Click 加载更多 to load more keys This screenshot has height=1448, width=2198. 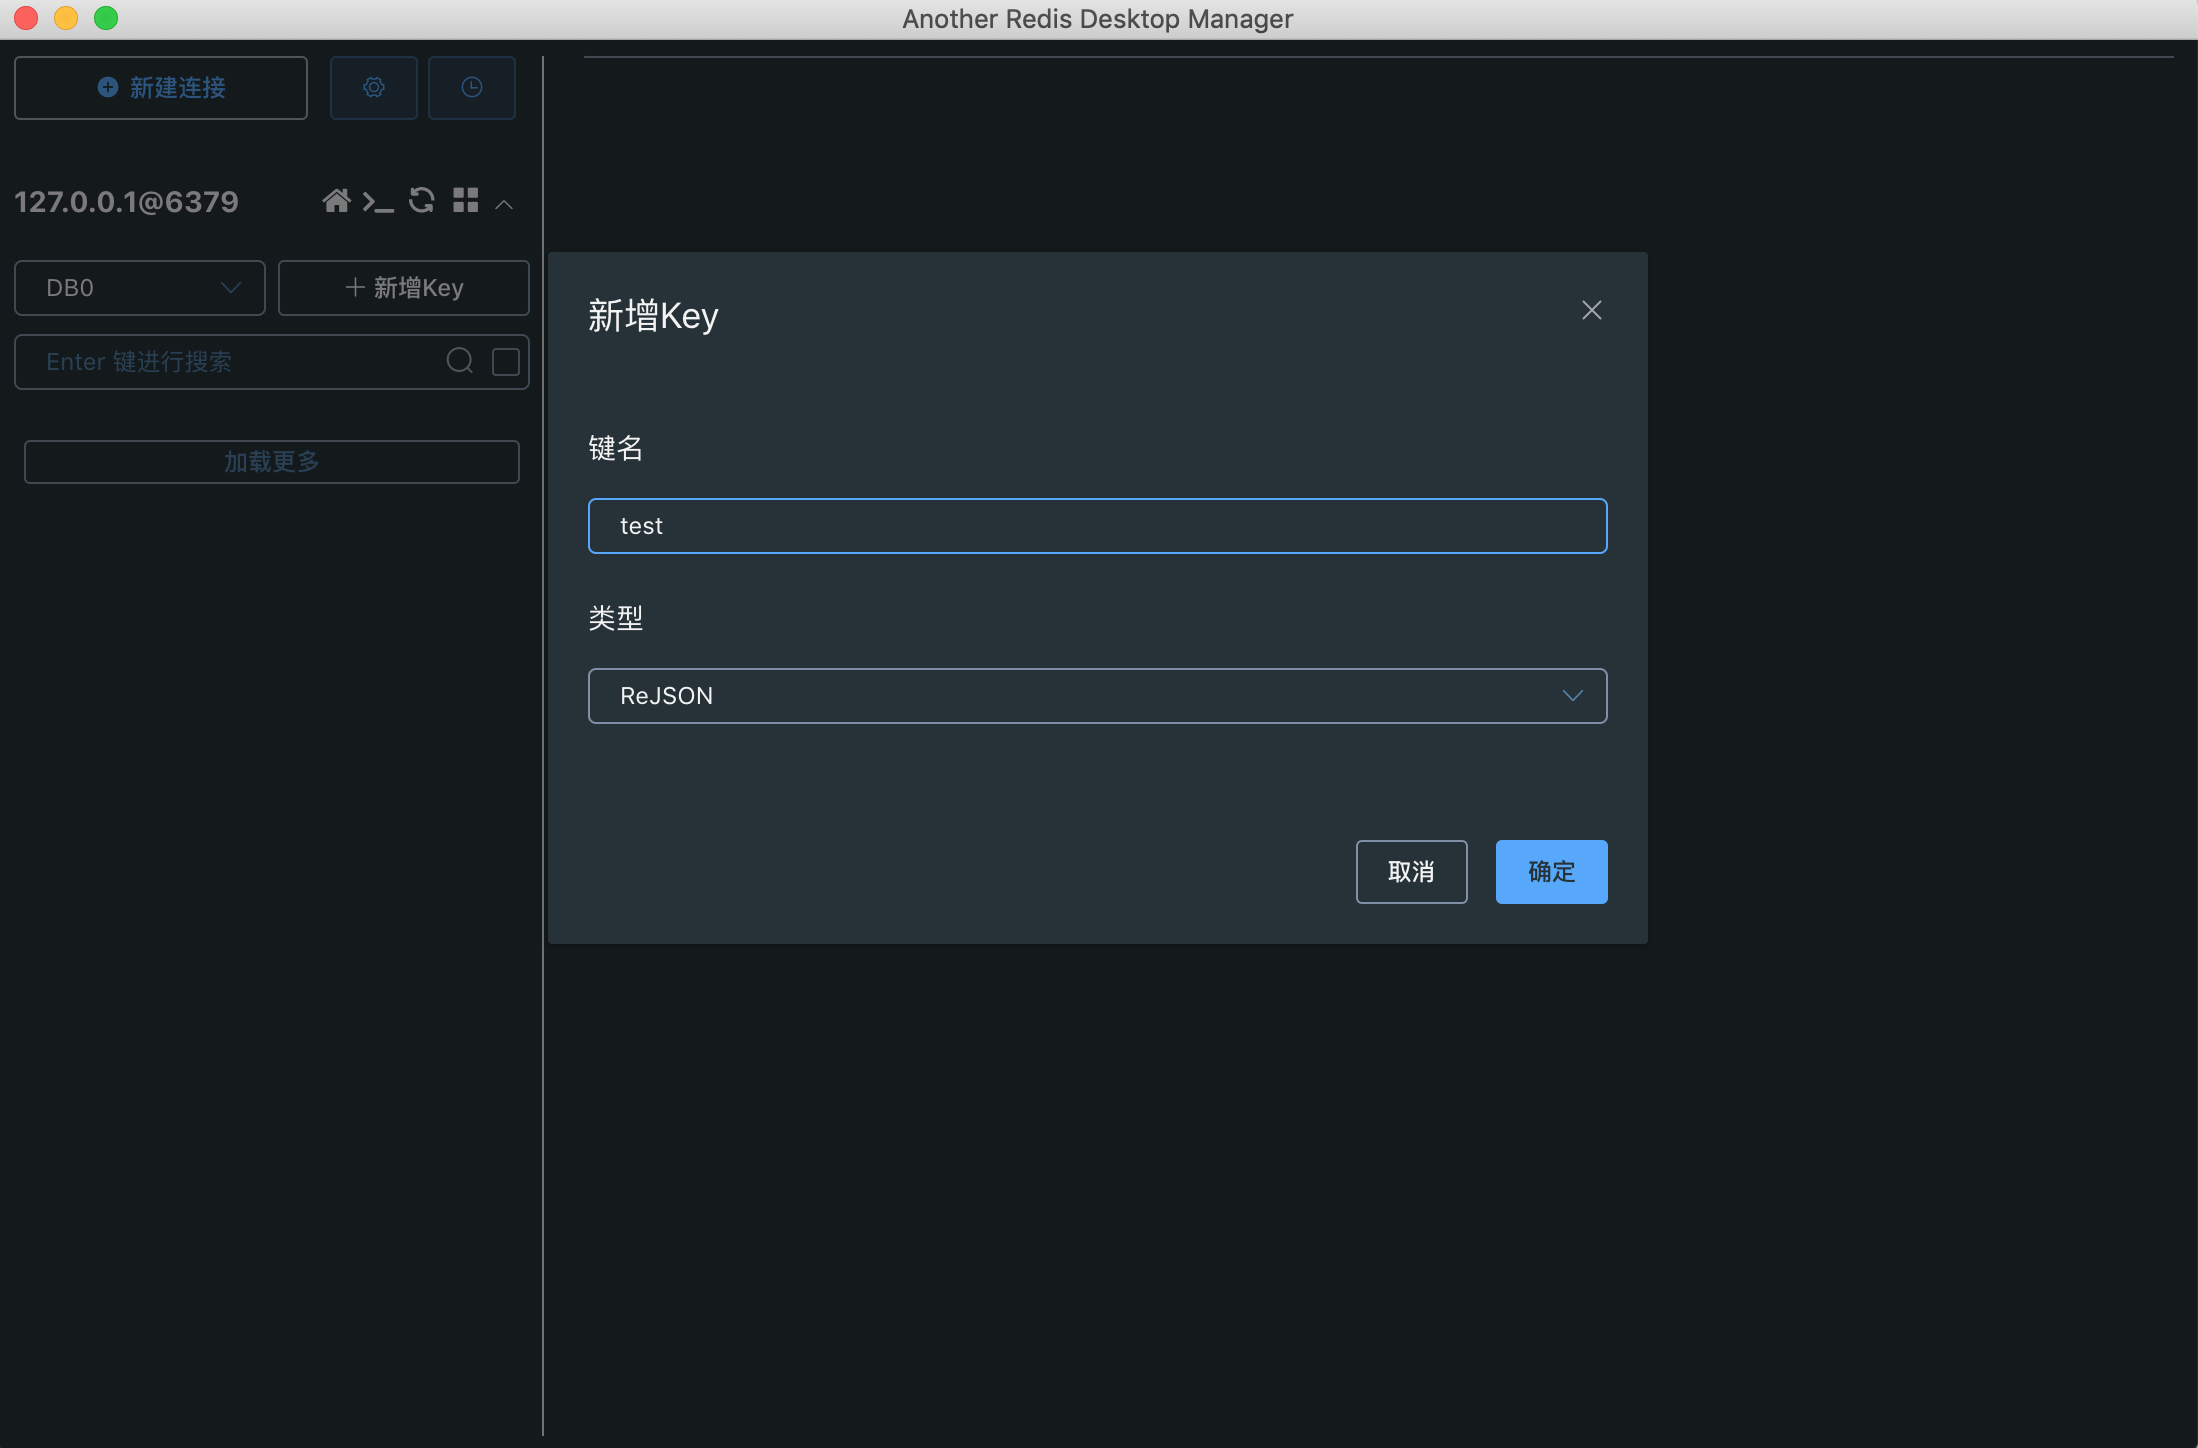[271, 461]
